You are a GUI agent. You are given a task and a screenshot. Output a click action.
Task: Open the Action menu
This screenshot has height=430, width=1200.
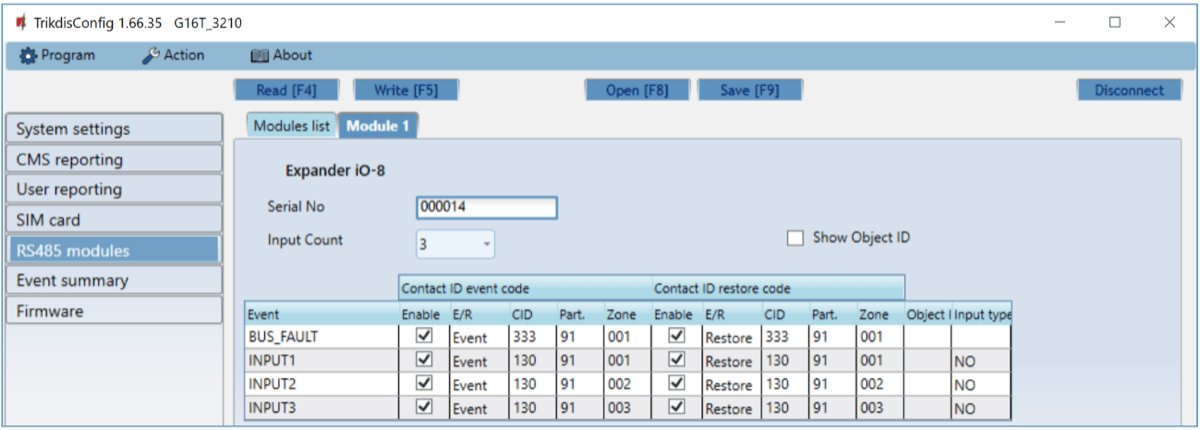[173, 55]
